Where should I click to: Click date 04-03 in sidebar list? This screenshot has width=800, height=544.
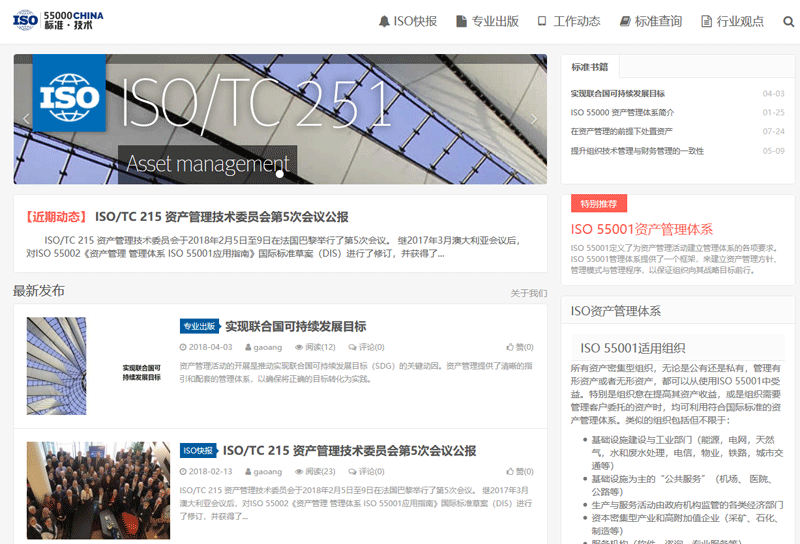click(x=773, y=93)
